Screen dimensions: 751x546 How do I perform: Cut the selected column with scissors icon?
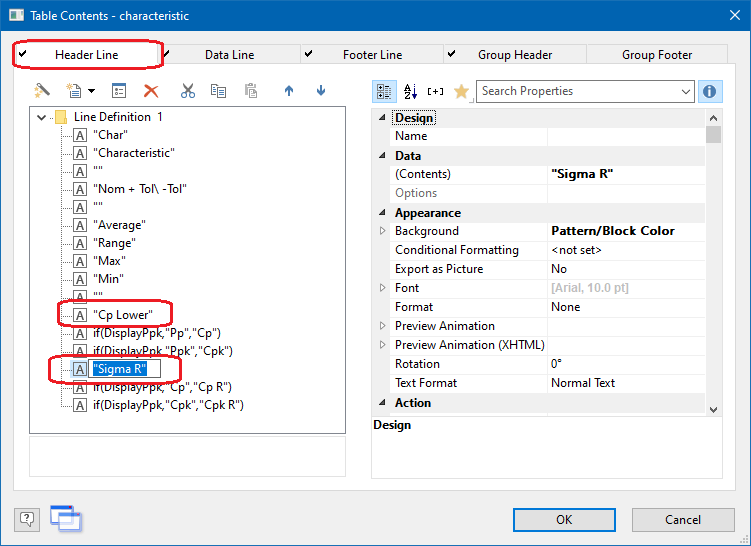tap(188, 90)
